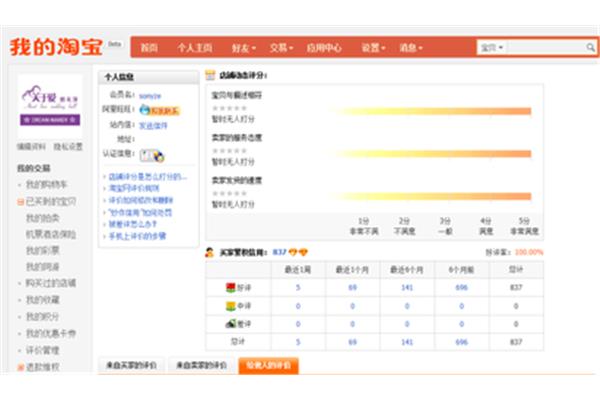The image size is (600, 400).
Task: Click 好评 count 696 for 6个月前
Action: [x=461, y=287]
